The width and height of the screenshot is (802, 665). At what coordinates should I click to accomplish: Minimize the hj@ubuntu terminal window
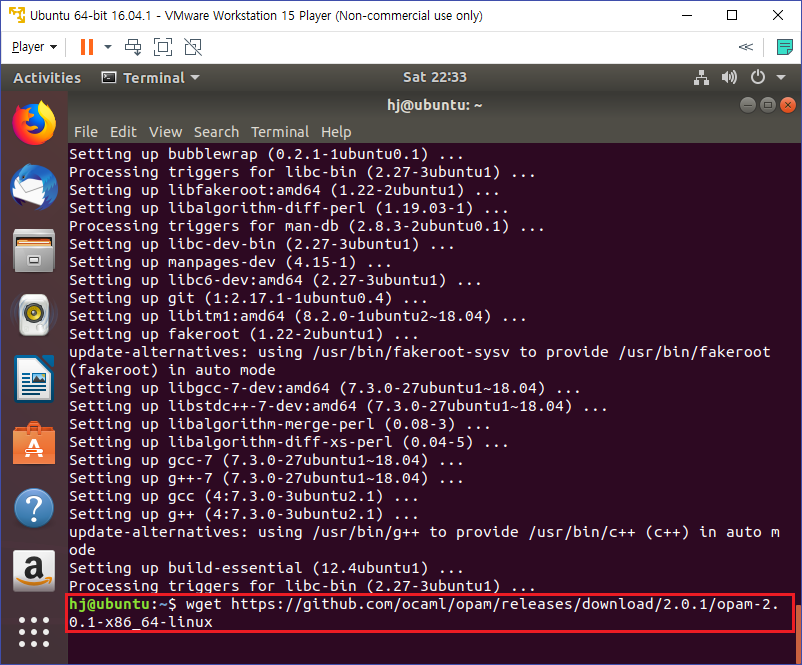point(748,105)
